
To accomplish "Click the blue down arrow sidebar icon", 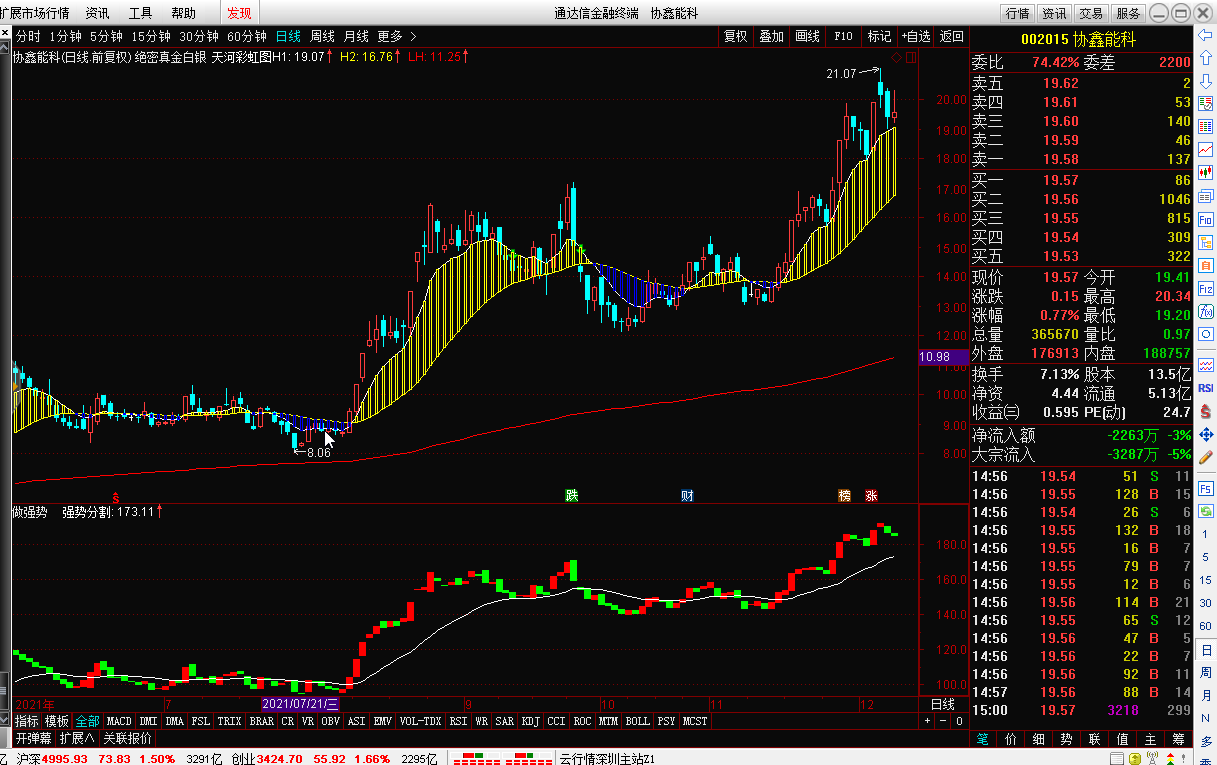I will (1206, 81).
